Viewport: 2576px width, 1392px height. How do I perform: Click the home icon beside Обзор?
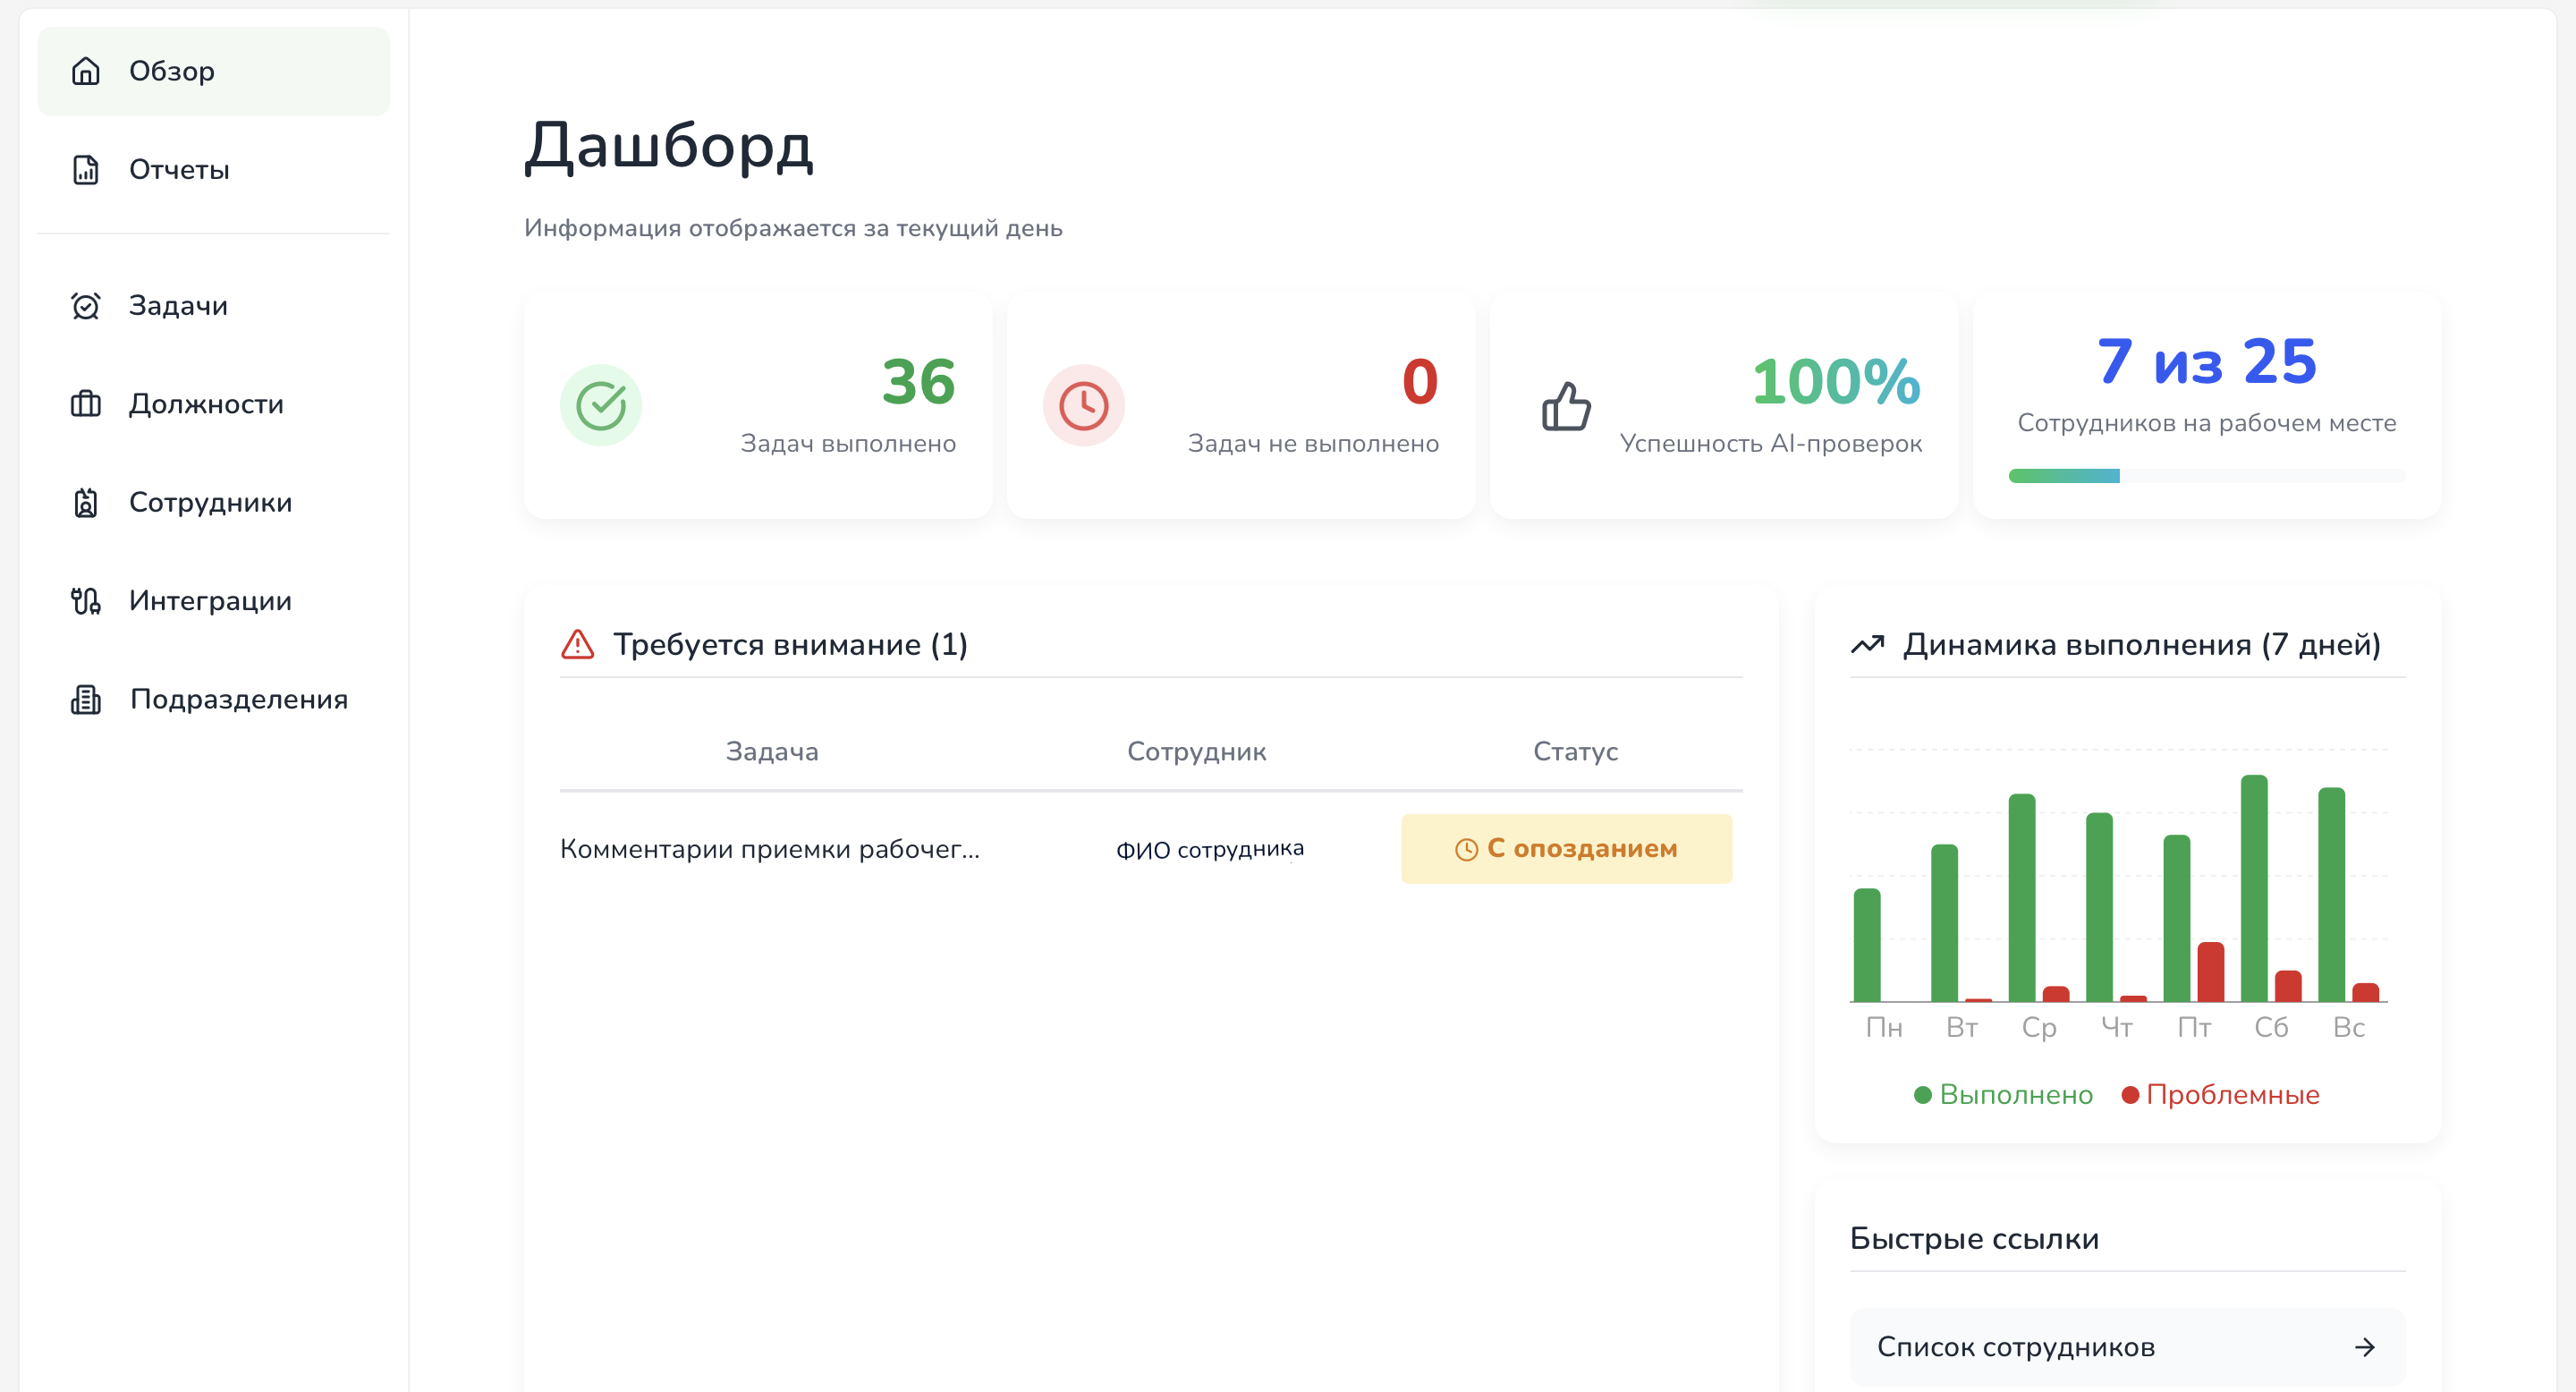[86, 71]
